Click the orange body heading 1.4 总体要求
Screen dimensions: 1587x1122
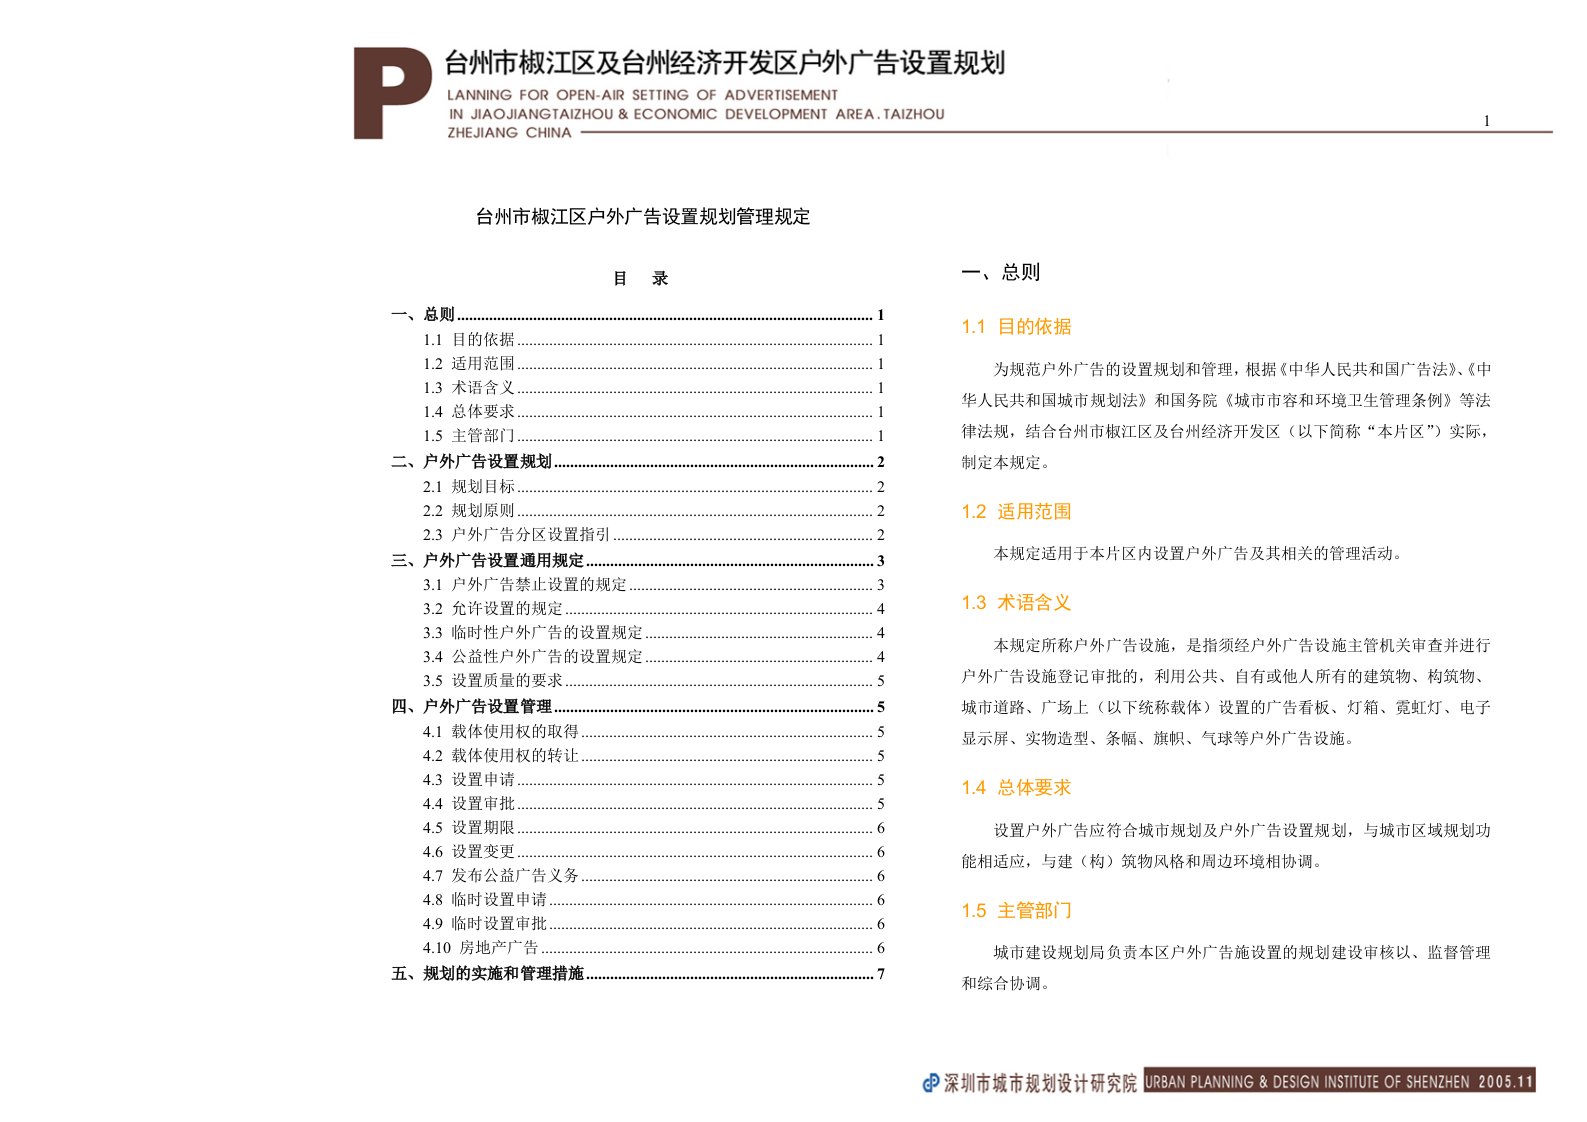pyautogui.click(x=1016, y=788)
